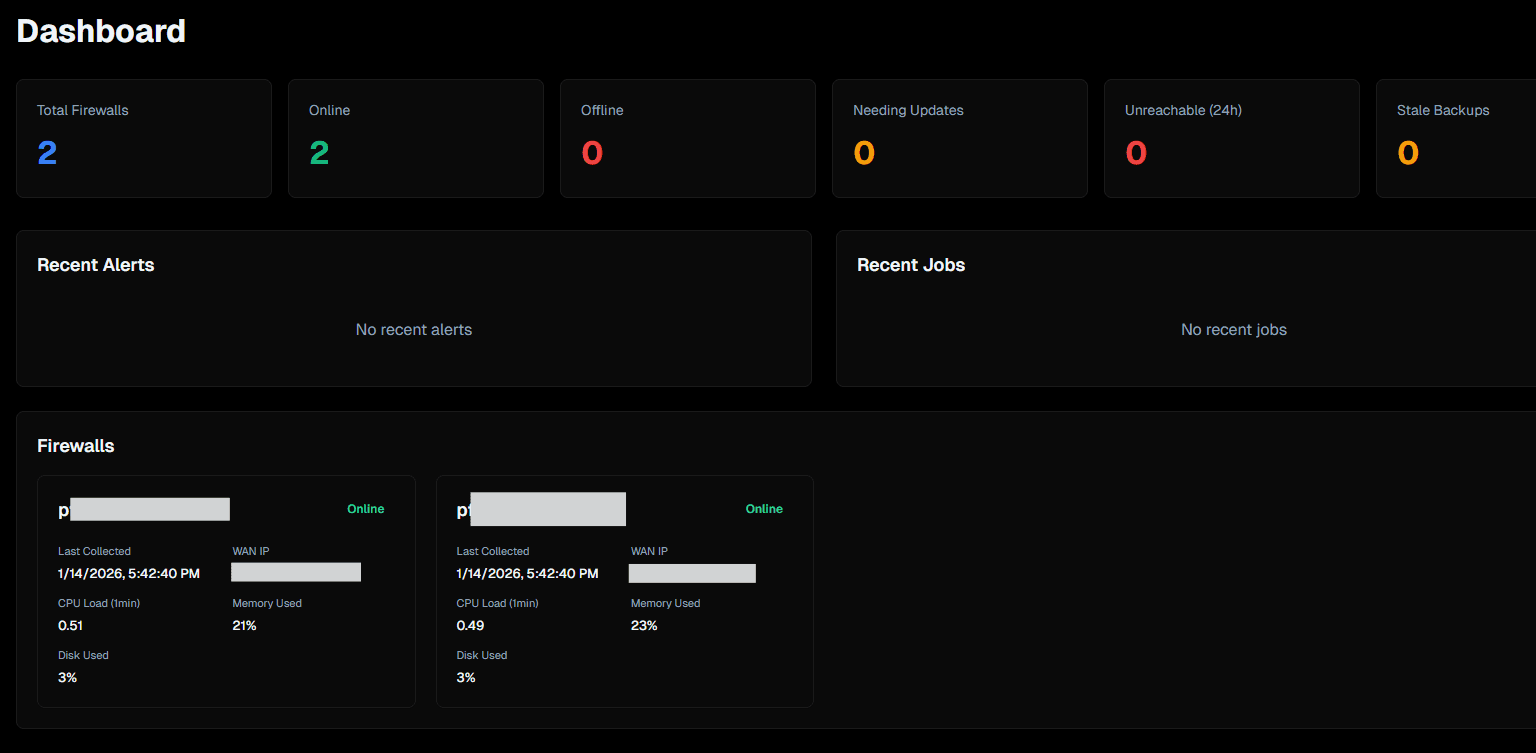Click the second firewall's WAN IP field
The image size is (1536, 753).
click(x=692, y=572)
